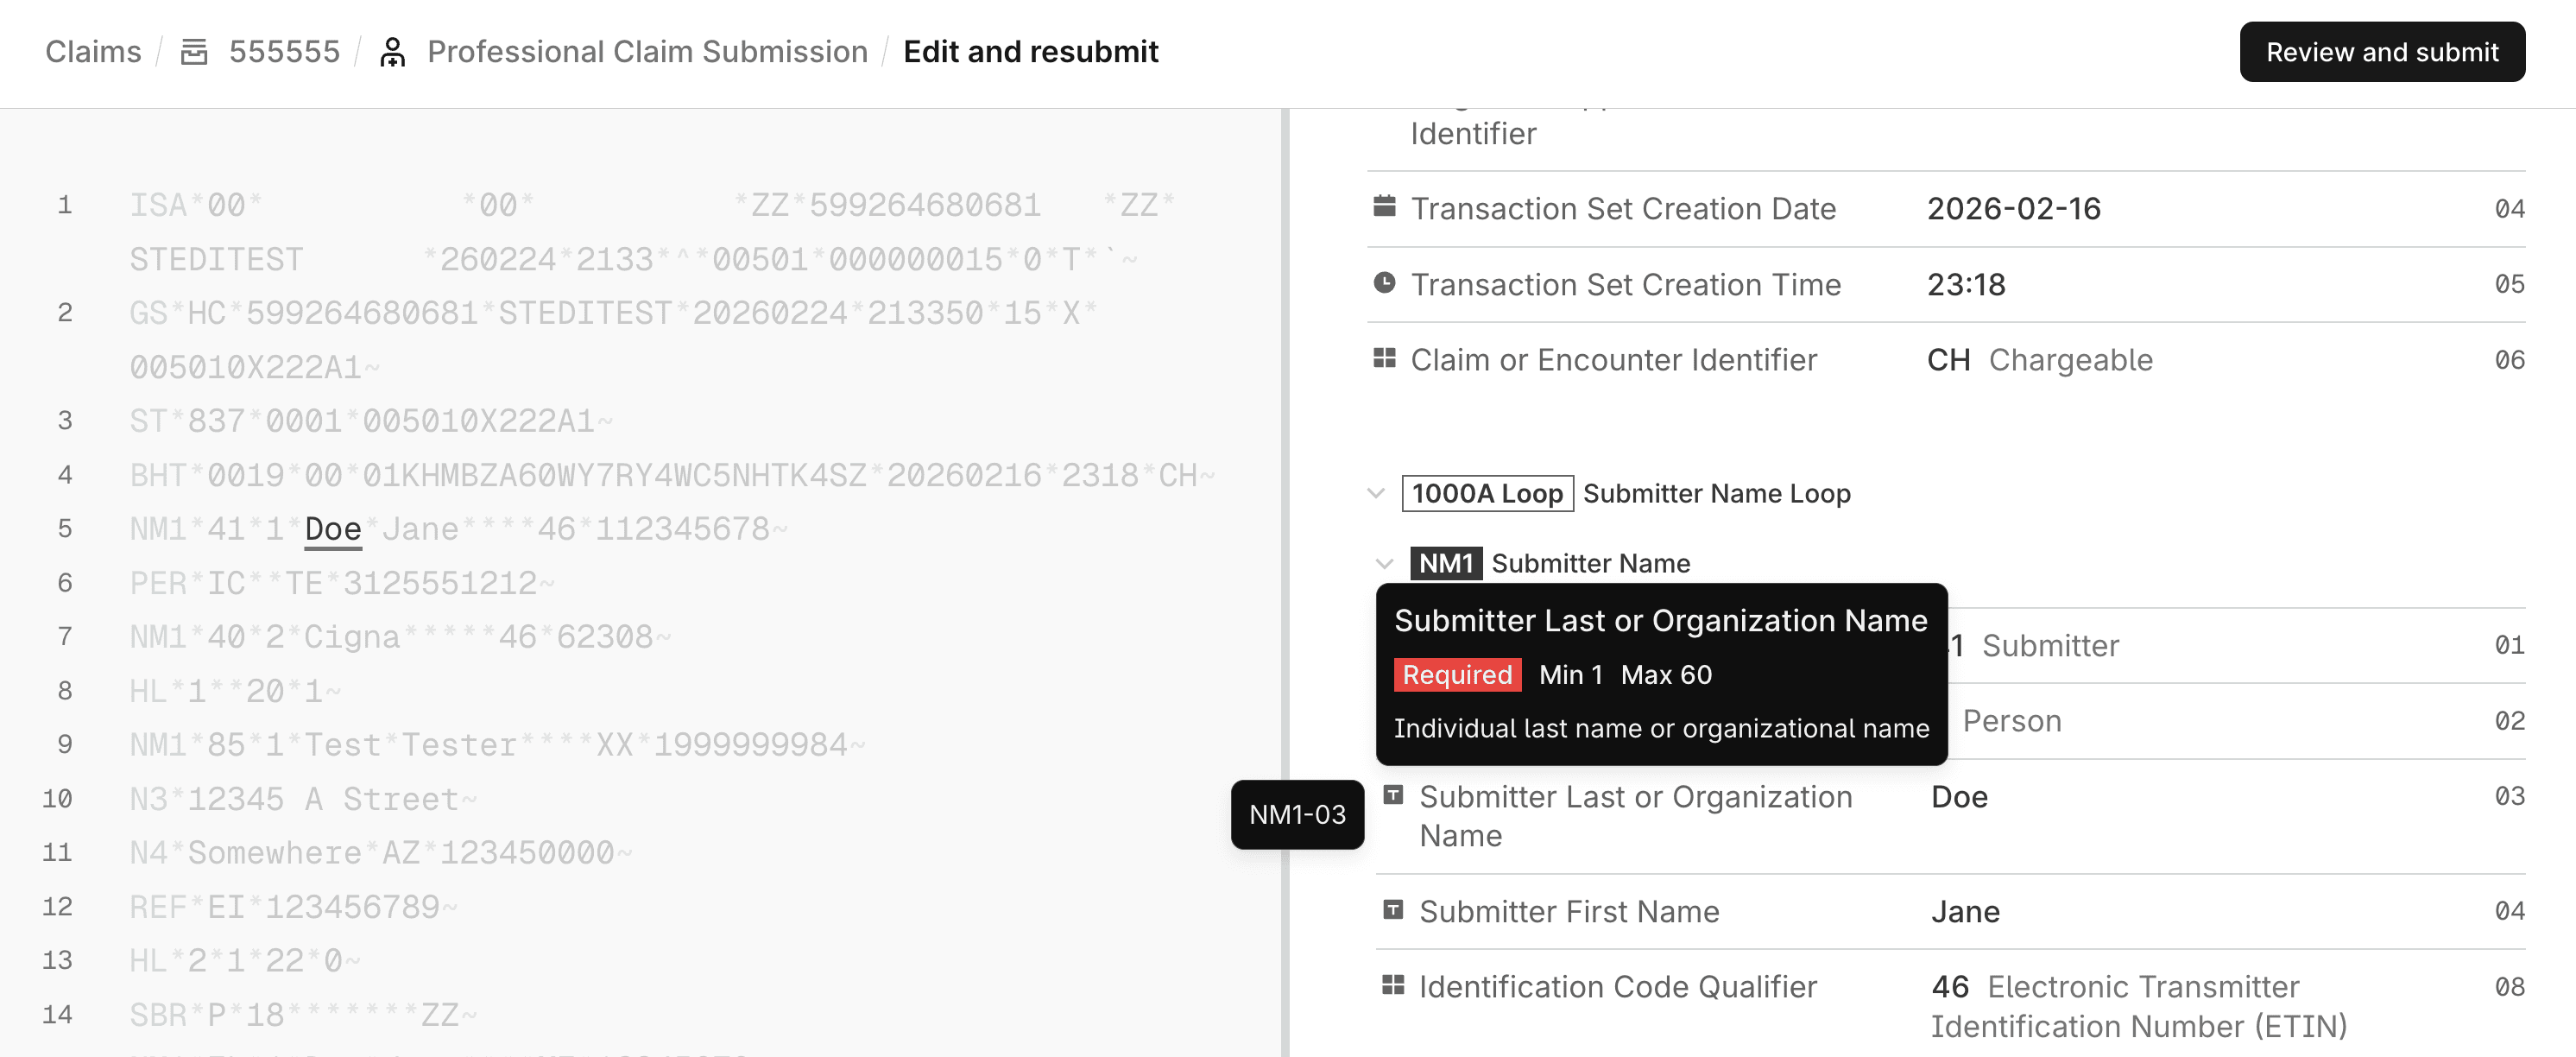Click grid icon beside Claim or Encounter Identifier

point(1384,358)
